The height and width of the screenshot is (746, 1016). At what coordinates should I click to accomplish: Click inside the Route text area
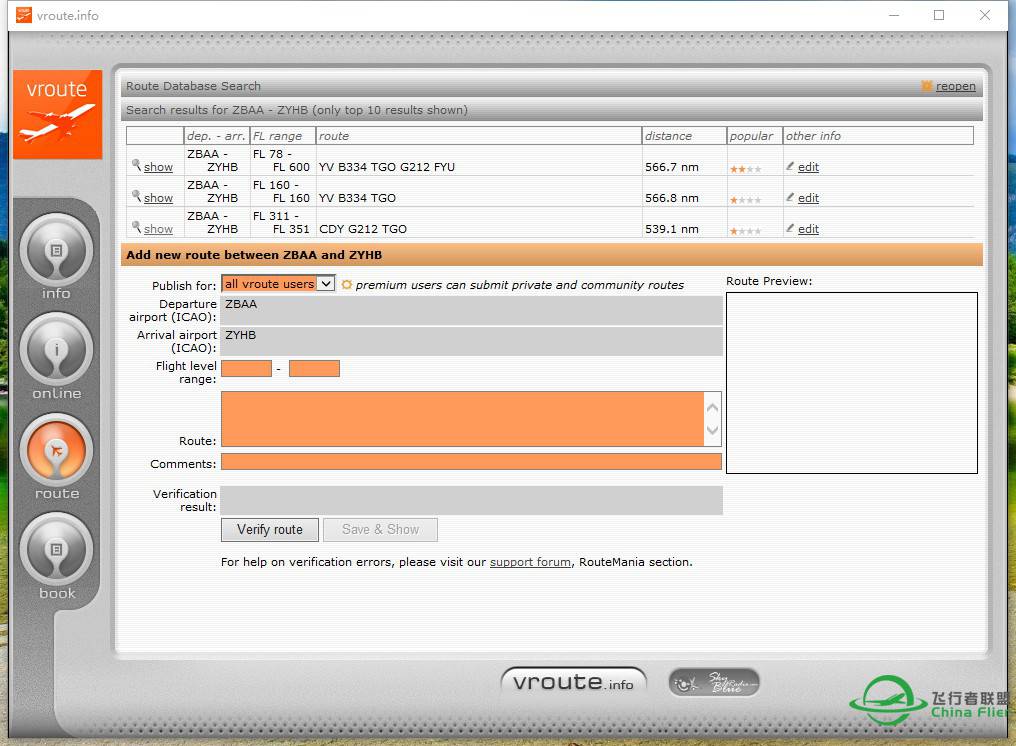point(463,419)
